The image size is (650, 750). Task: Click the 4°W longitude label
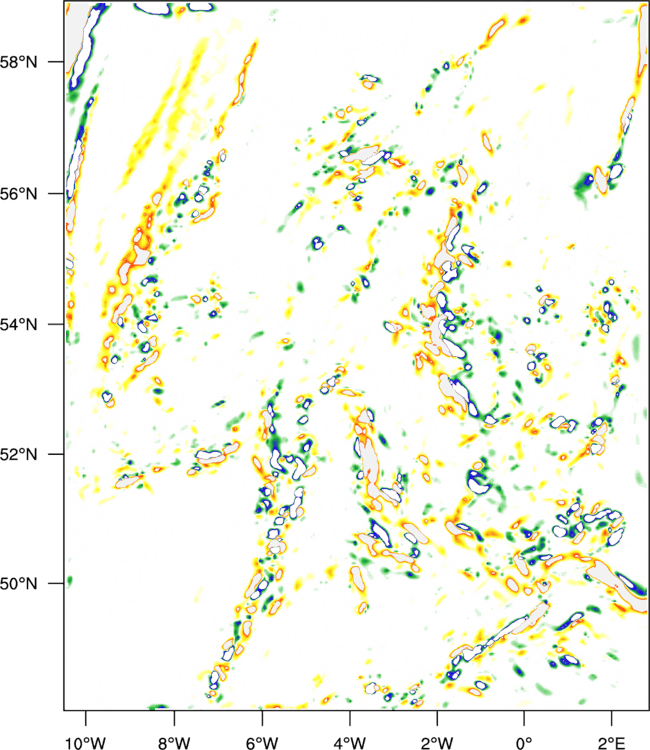point(350,743)
